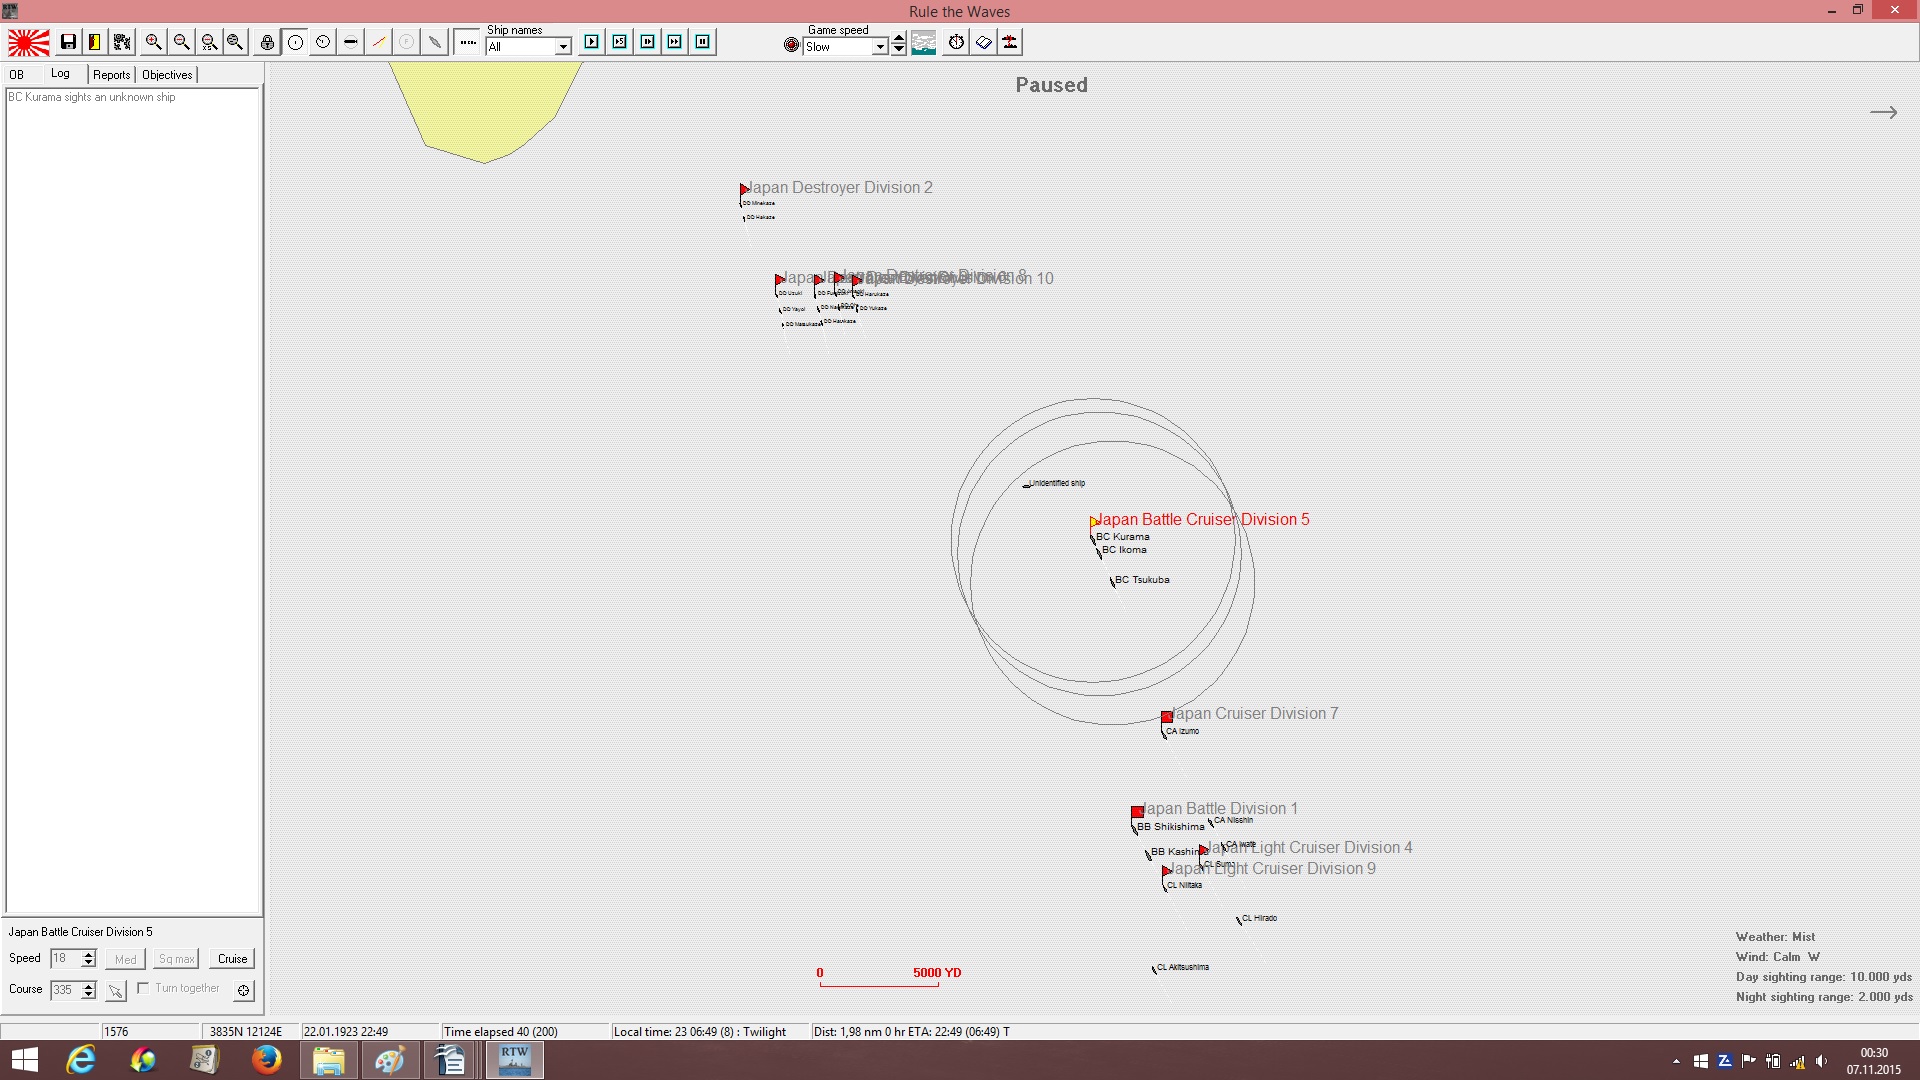Open the Reports tab
Viewport: 1920px width, 1080px height.
point(112,75)
